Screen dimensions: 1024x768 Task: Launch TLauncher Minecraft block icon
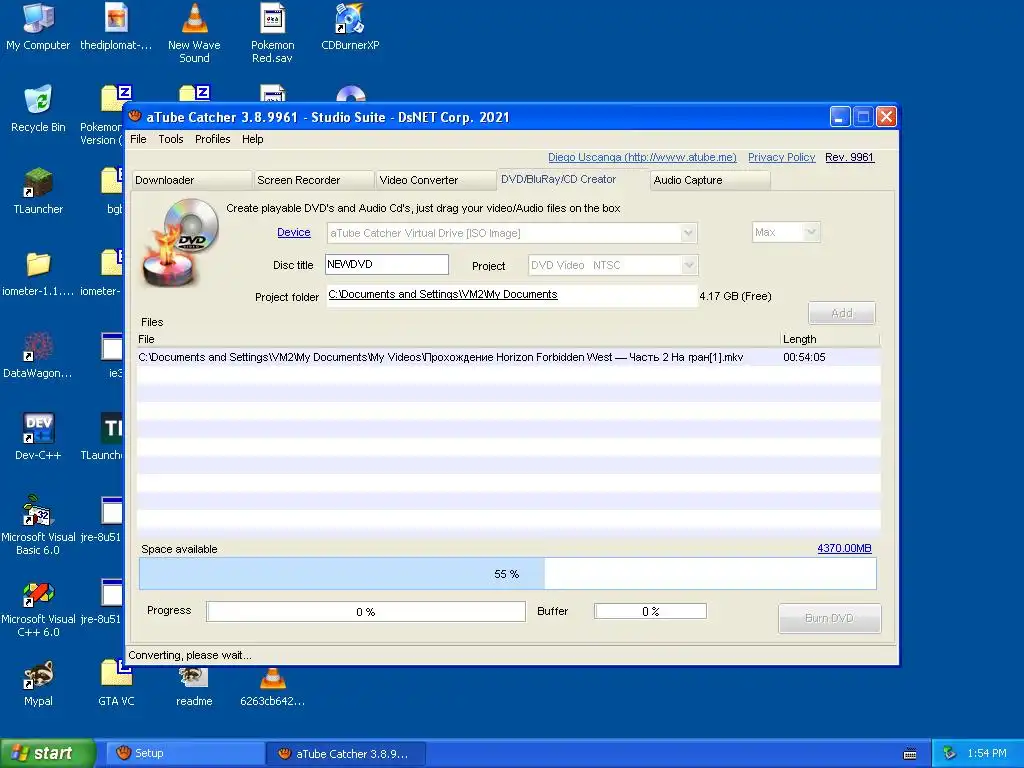pos(38,191)
